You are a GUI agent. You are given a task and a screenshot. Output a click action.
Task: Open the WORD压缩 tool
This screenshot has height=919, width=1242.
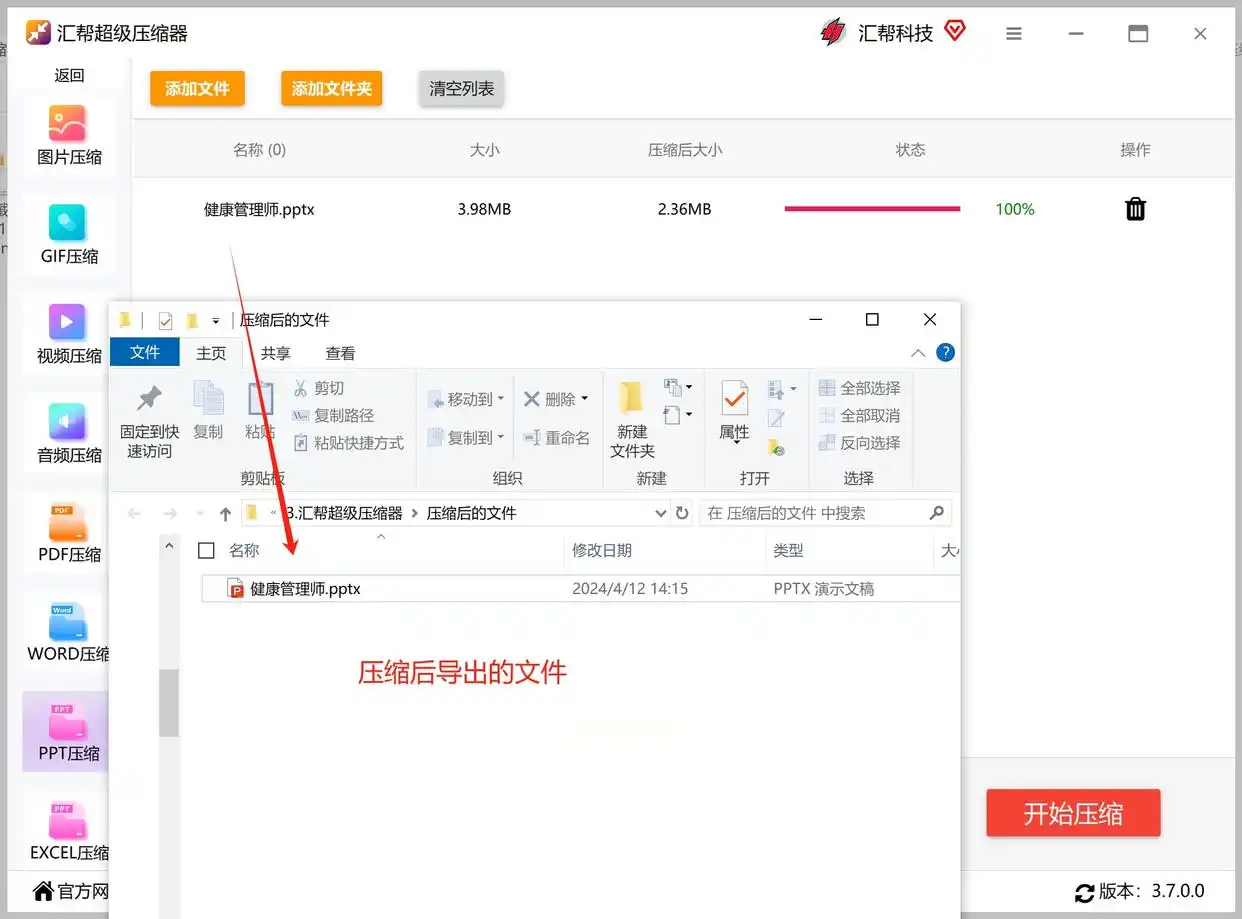tap(67, 631)
